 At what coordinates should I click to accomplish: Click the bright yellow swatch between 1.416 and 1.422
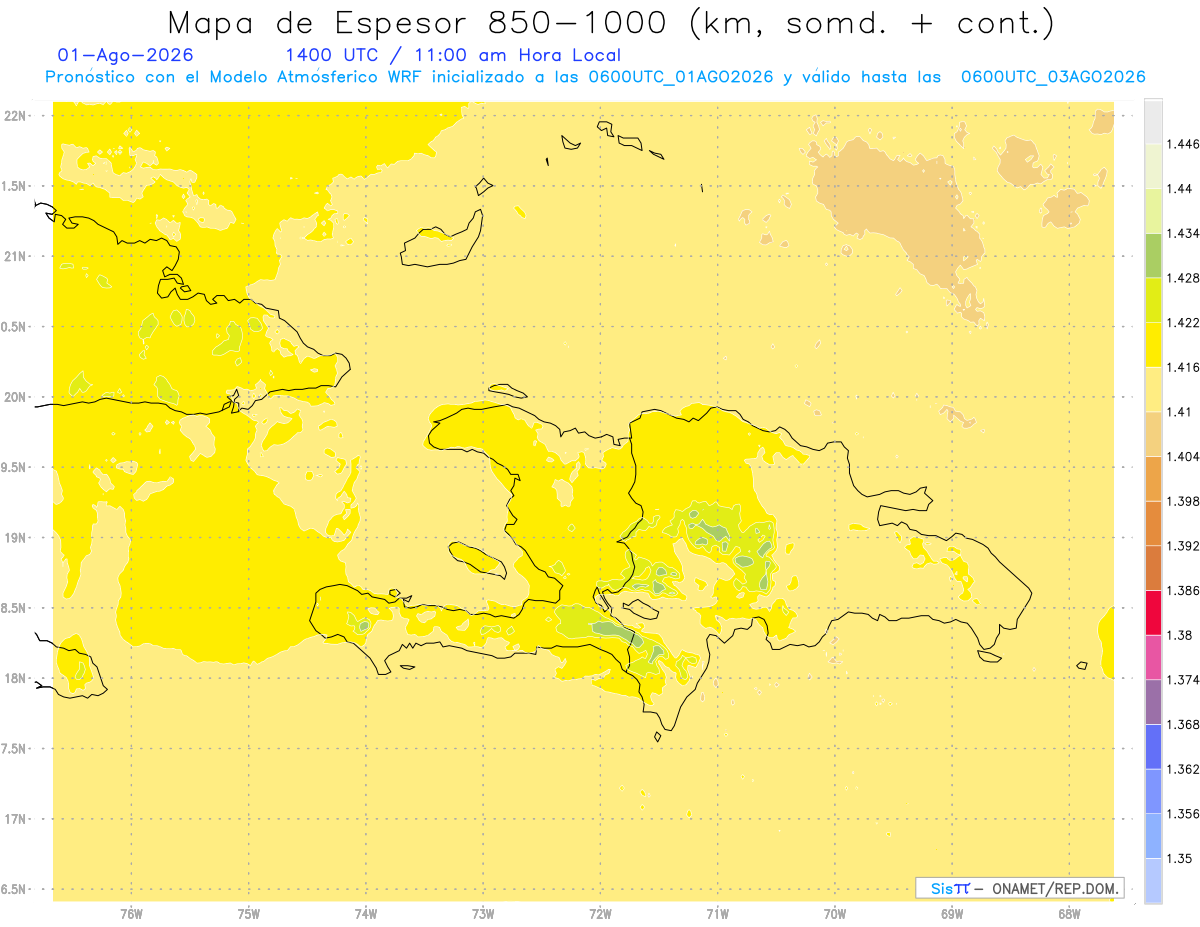pos(1153,344)
